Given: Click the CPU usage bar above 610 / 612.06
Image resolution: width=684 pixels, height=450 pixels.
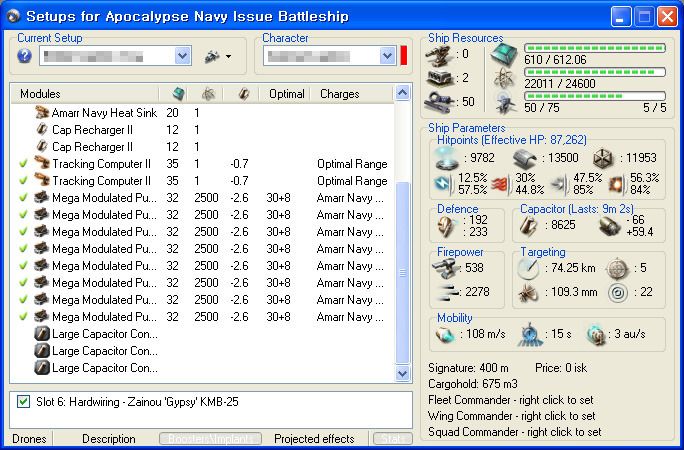Looking at the screenshot, I should click(595, 48).
